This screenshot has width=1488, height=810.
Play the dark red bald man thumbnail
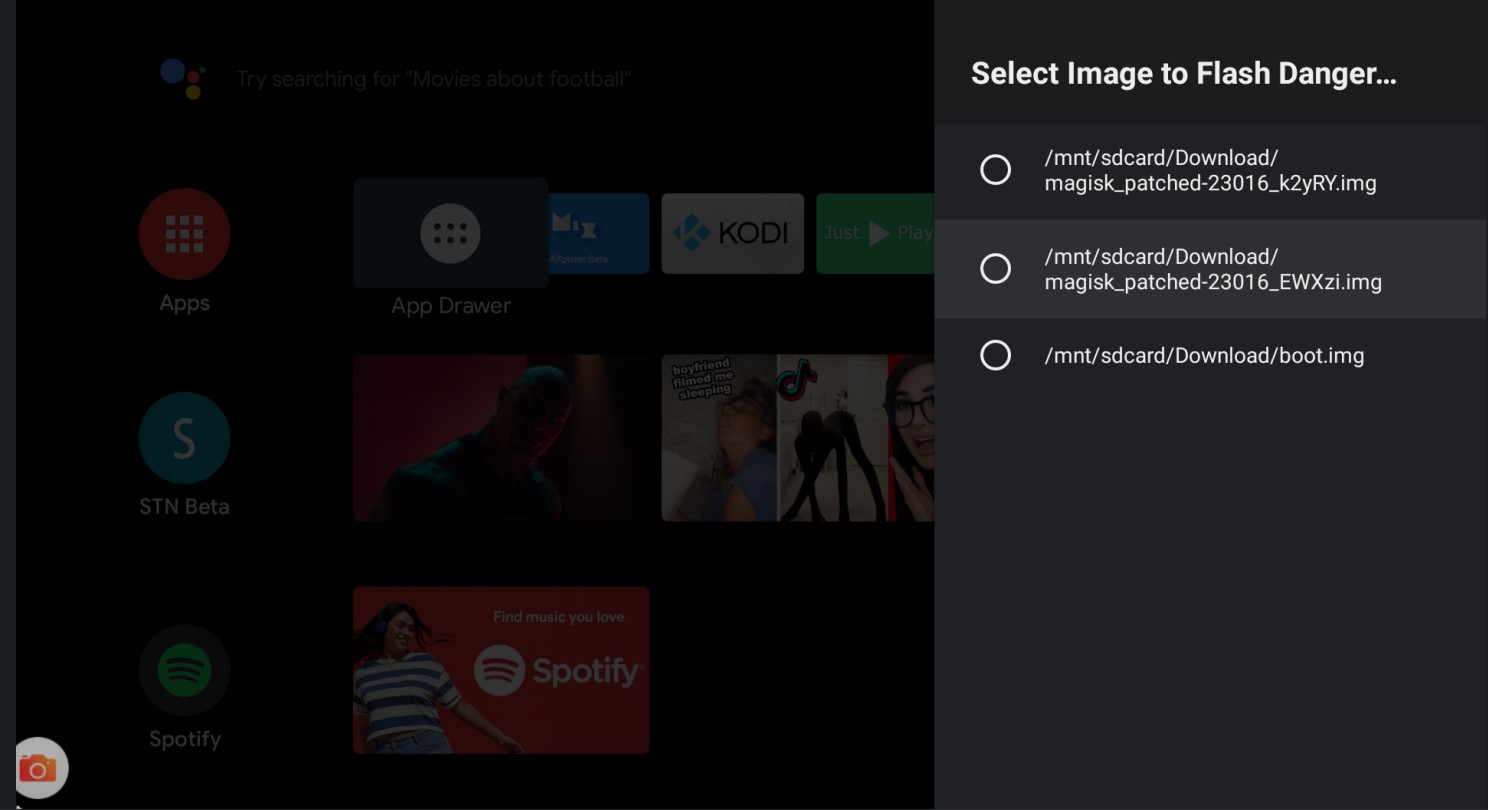(x=501, y=438)
